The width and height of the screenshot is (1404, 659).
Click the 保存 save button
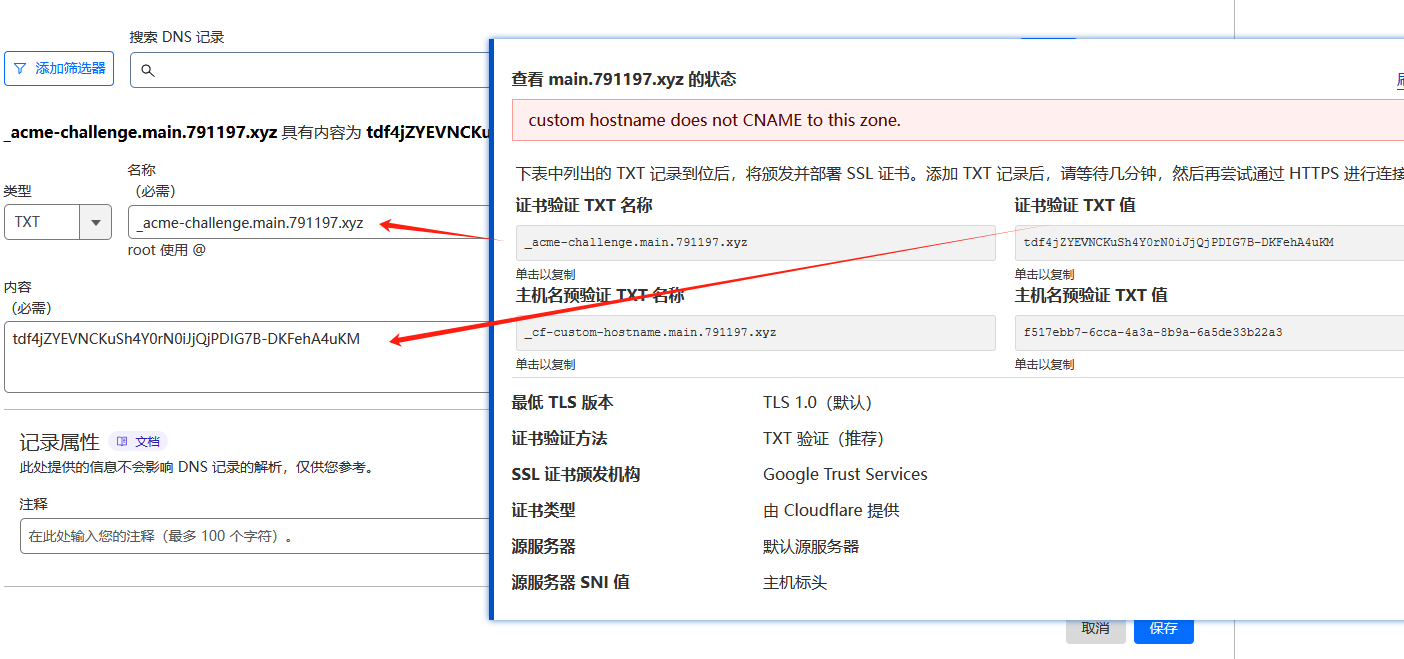(1164, 628)
